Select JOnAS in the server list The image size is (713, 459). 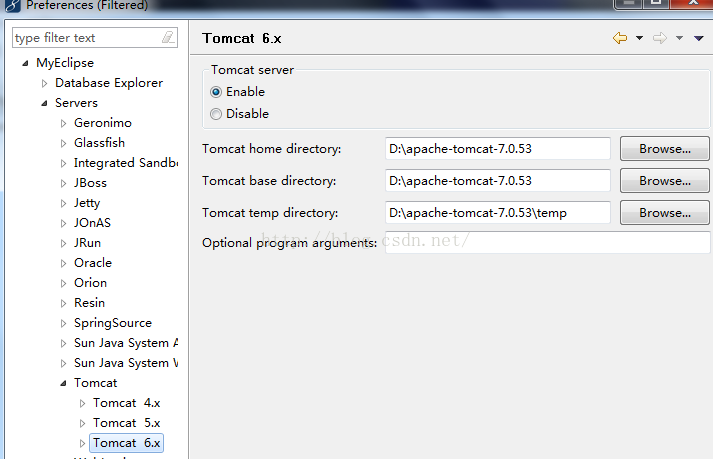pyautogui.click(x=92, y=223)
